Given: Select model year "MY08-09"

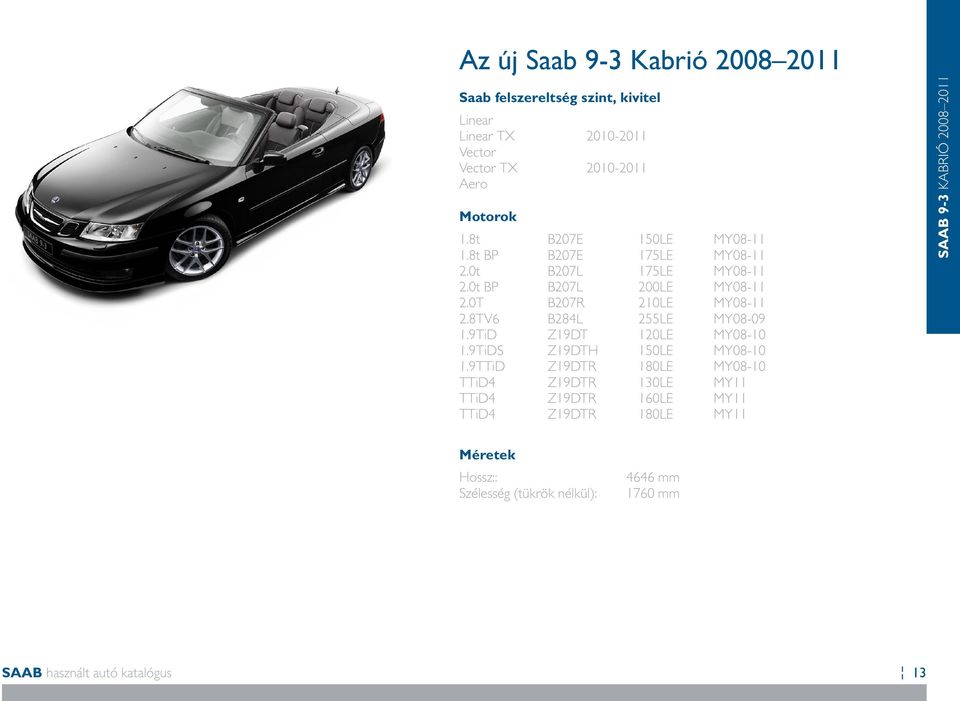Looking at the screenshot, I should point(739,318).
